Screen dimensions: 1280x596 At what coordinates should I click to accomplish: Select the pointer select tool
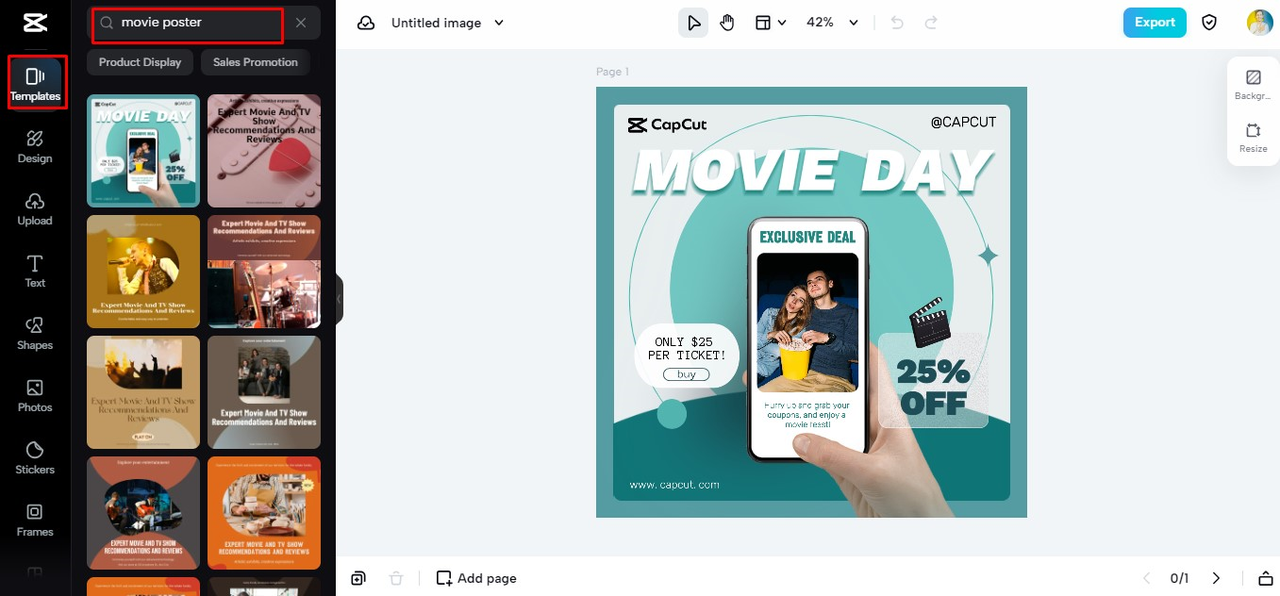(x=693, y=23)
